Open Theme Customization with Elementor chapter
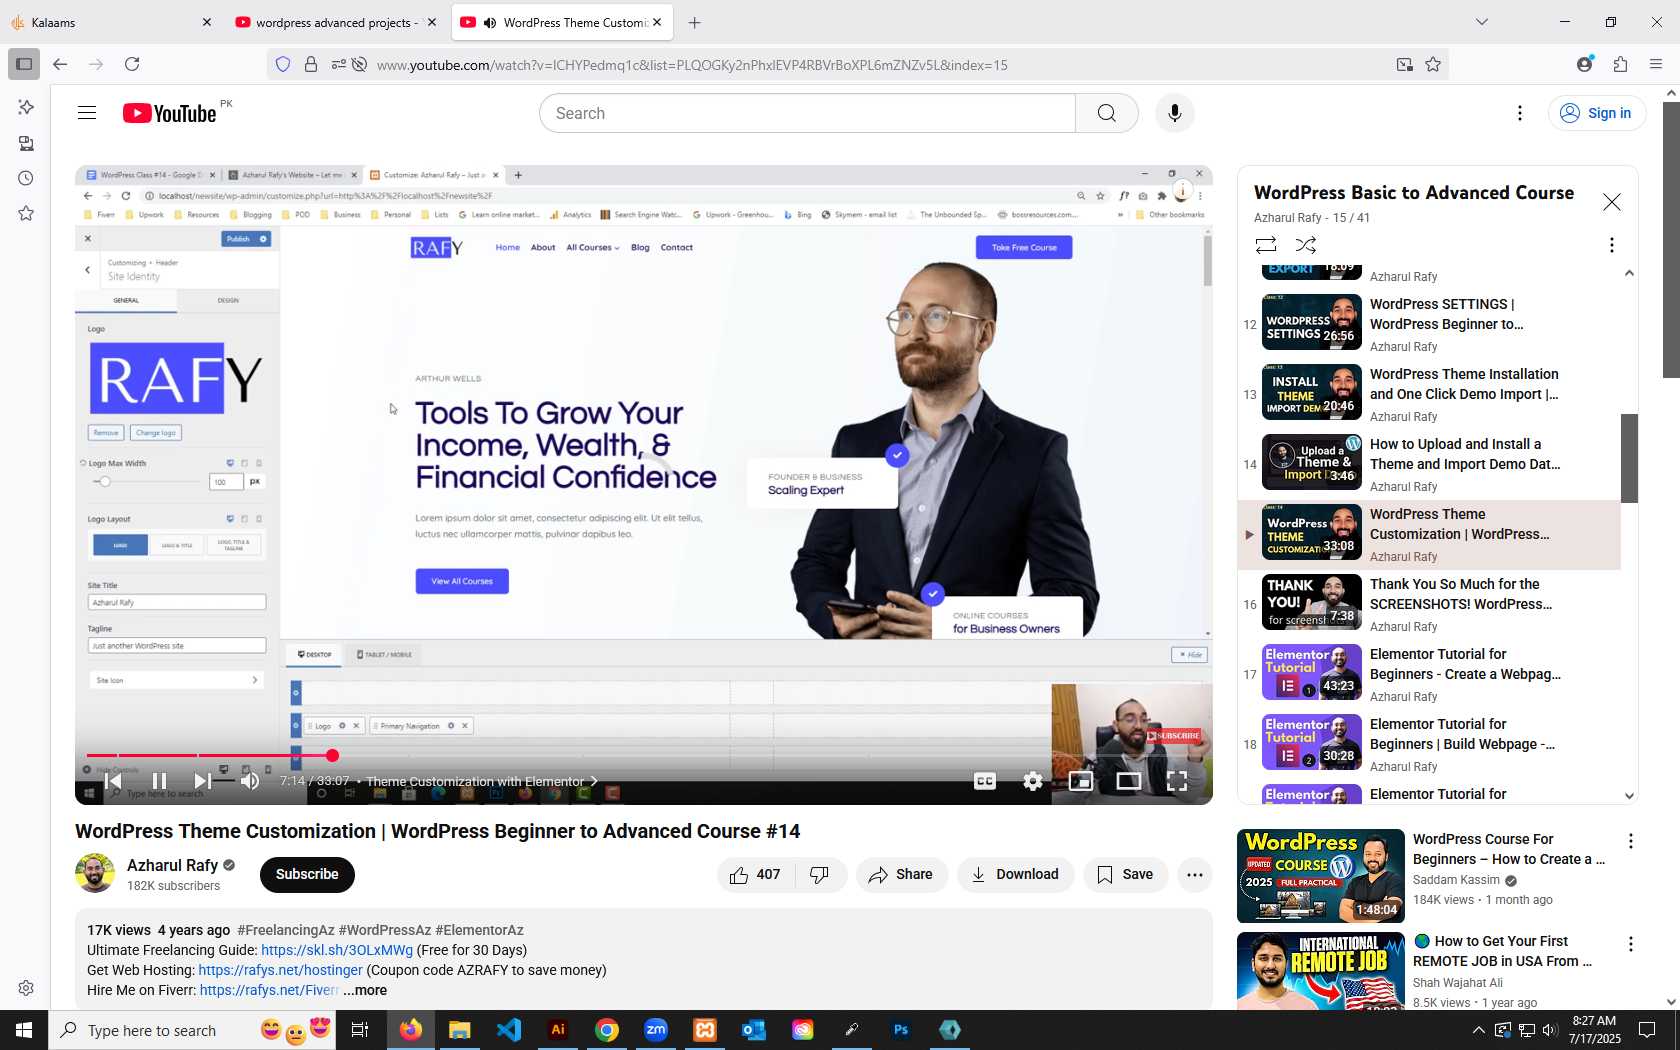Viewport: 1680px width, 1050px height. 481,781
